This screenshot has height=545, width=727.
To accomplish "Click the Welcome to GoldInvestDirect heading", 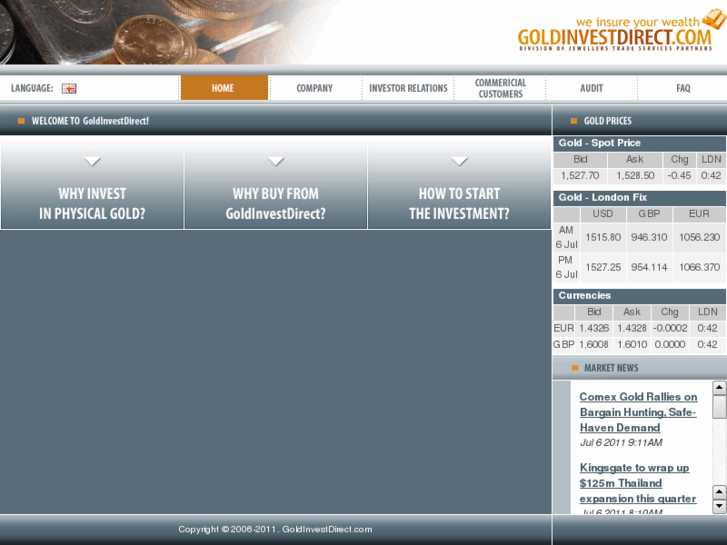I will coord(90,121).
